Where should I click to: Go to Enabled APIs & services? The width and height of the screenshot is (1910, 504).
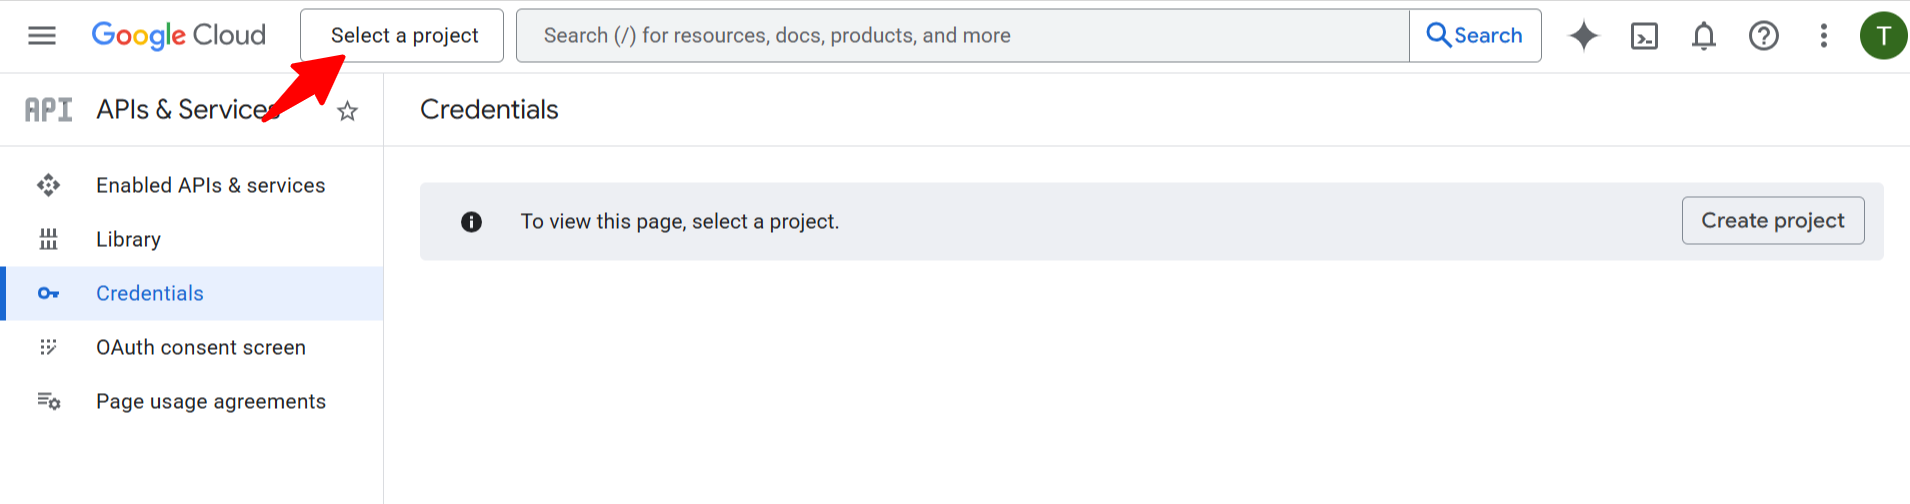pyautogui.click(x=210, y=185)
